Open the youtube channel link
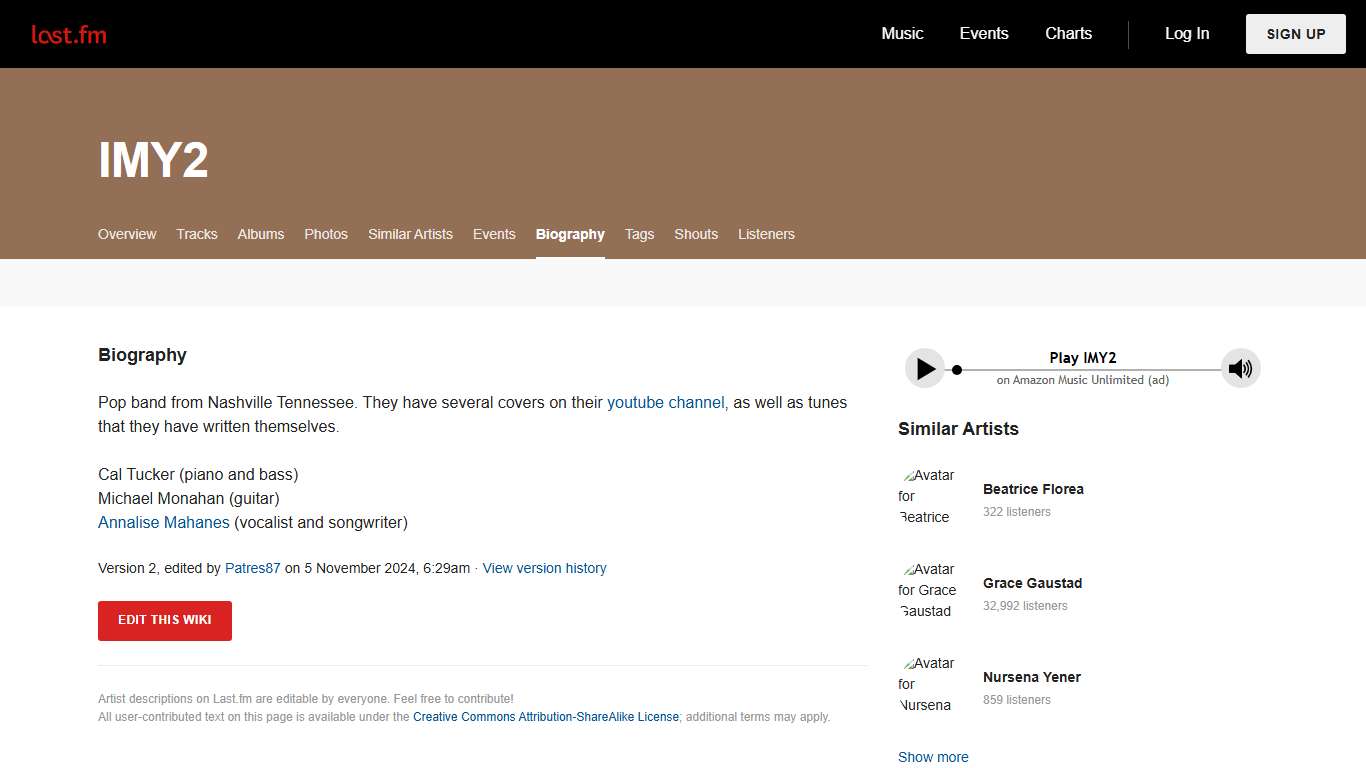The image size is (1366, 768). (666, 402)
